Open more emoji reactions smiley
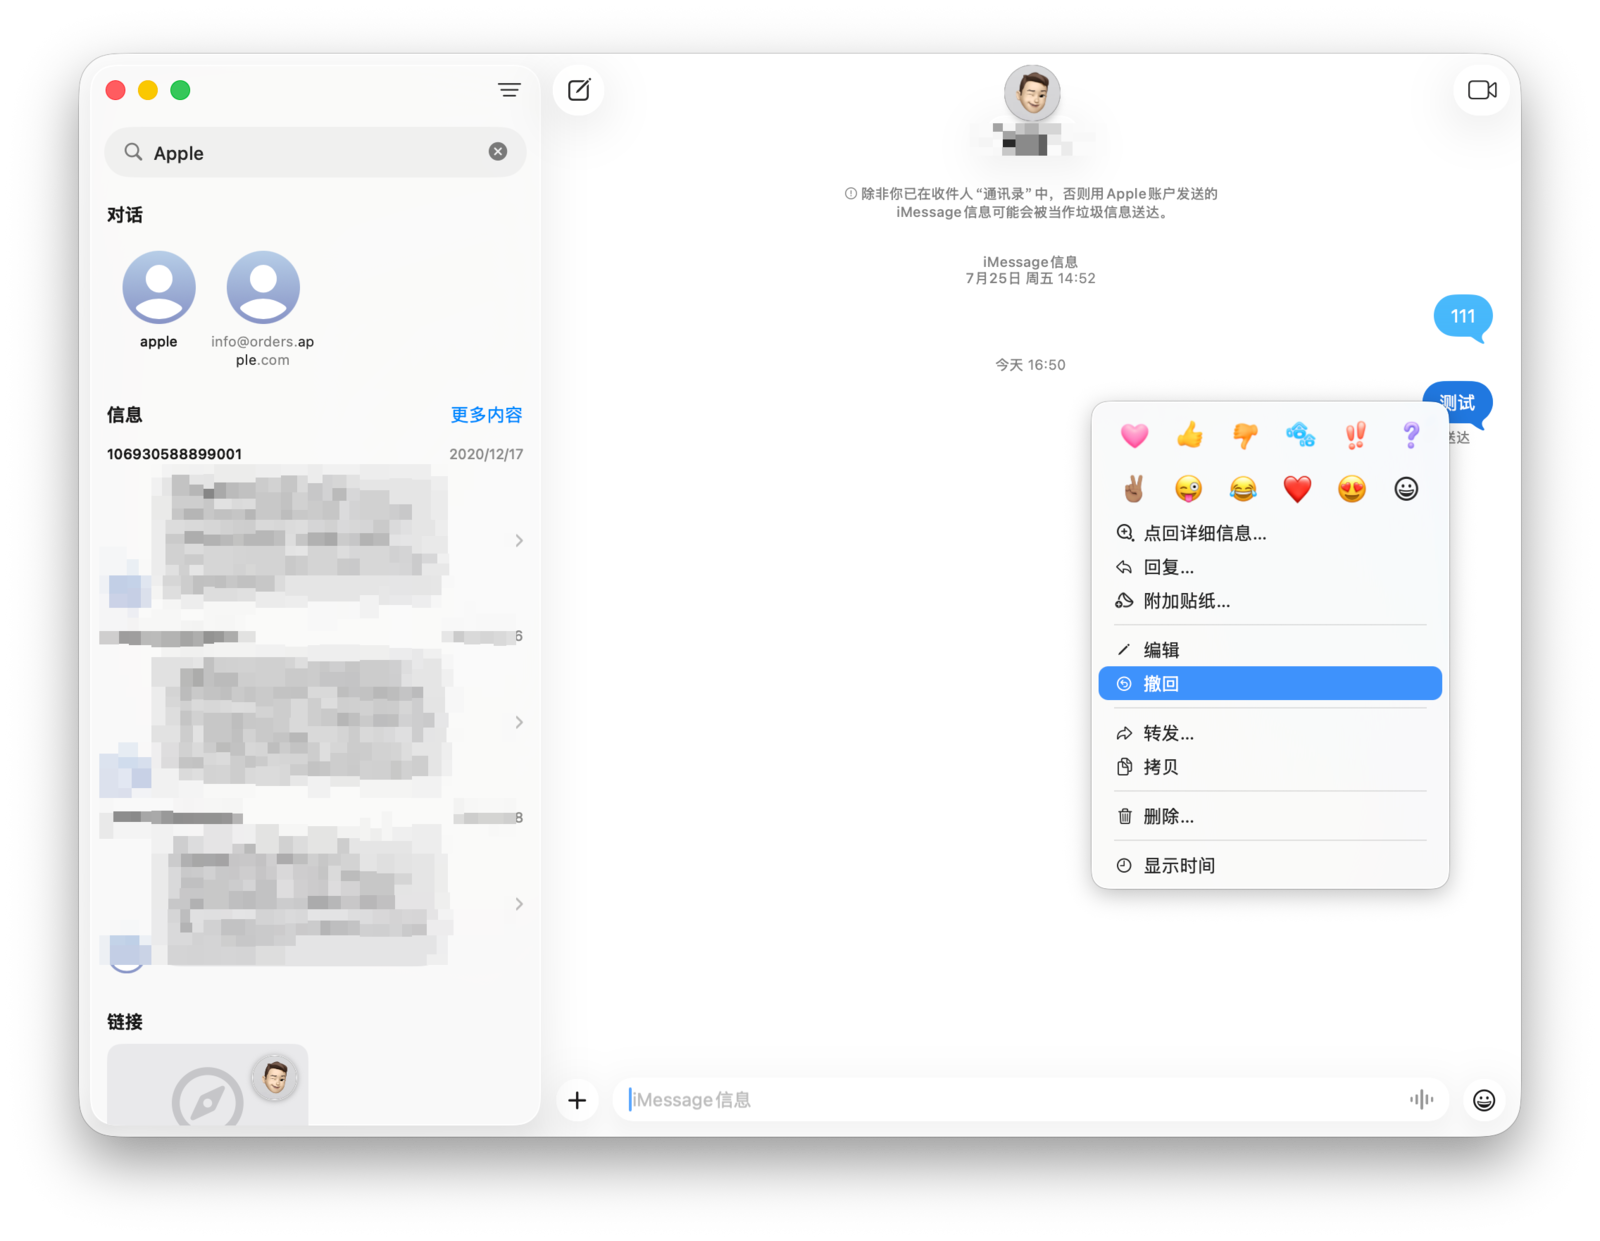This screenshot has height=1241, width=1600. point(1406,489)
